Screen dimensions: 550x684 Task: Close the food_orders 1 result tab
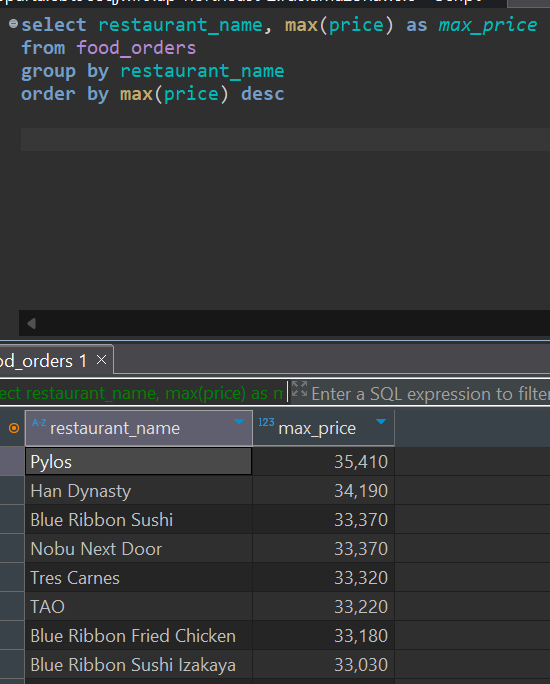pos(101,360)
